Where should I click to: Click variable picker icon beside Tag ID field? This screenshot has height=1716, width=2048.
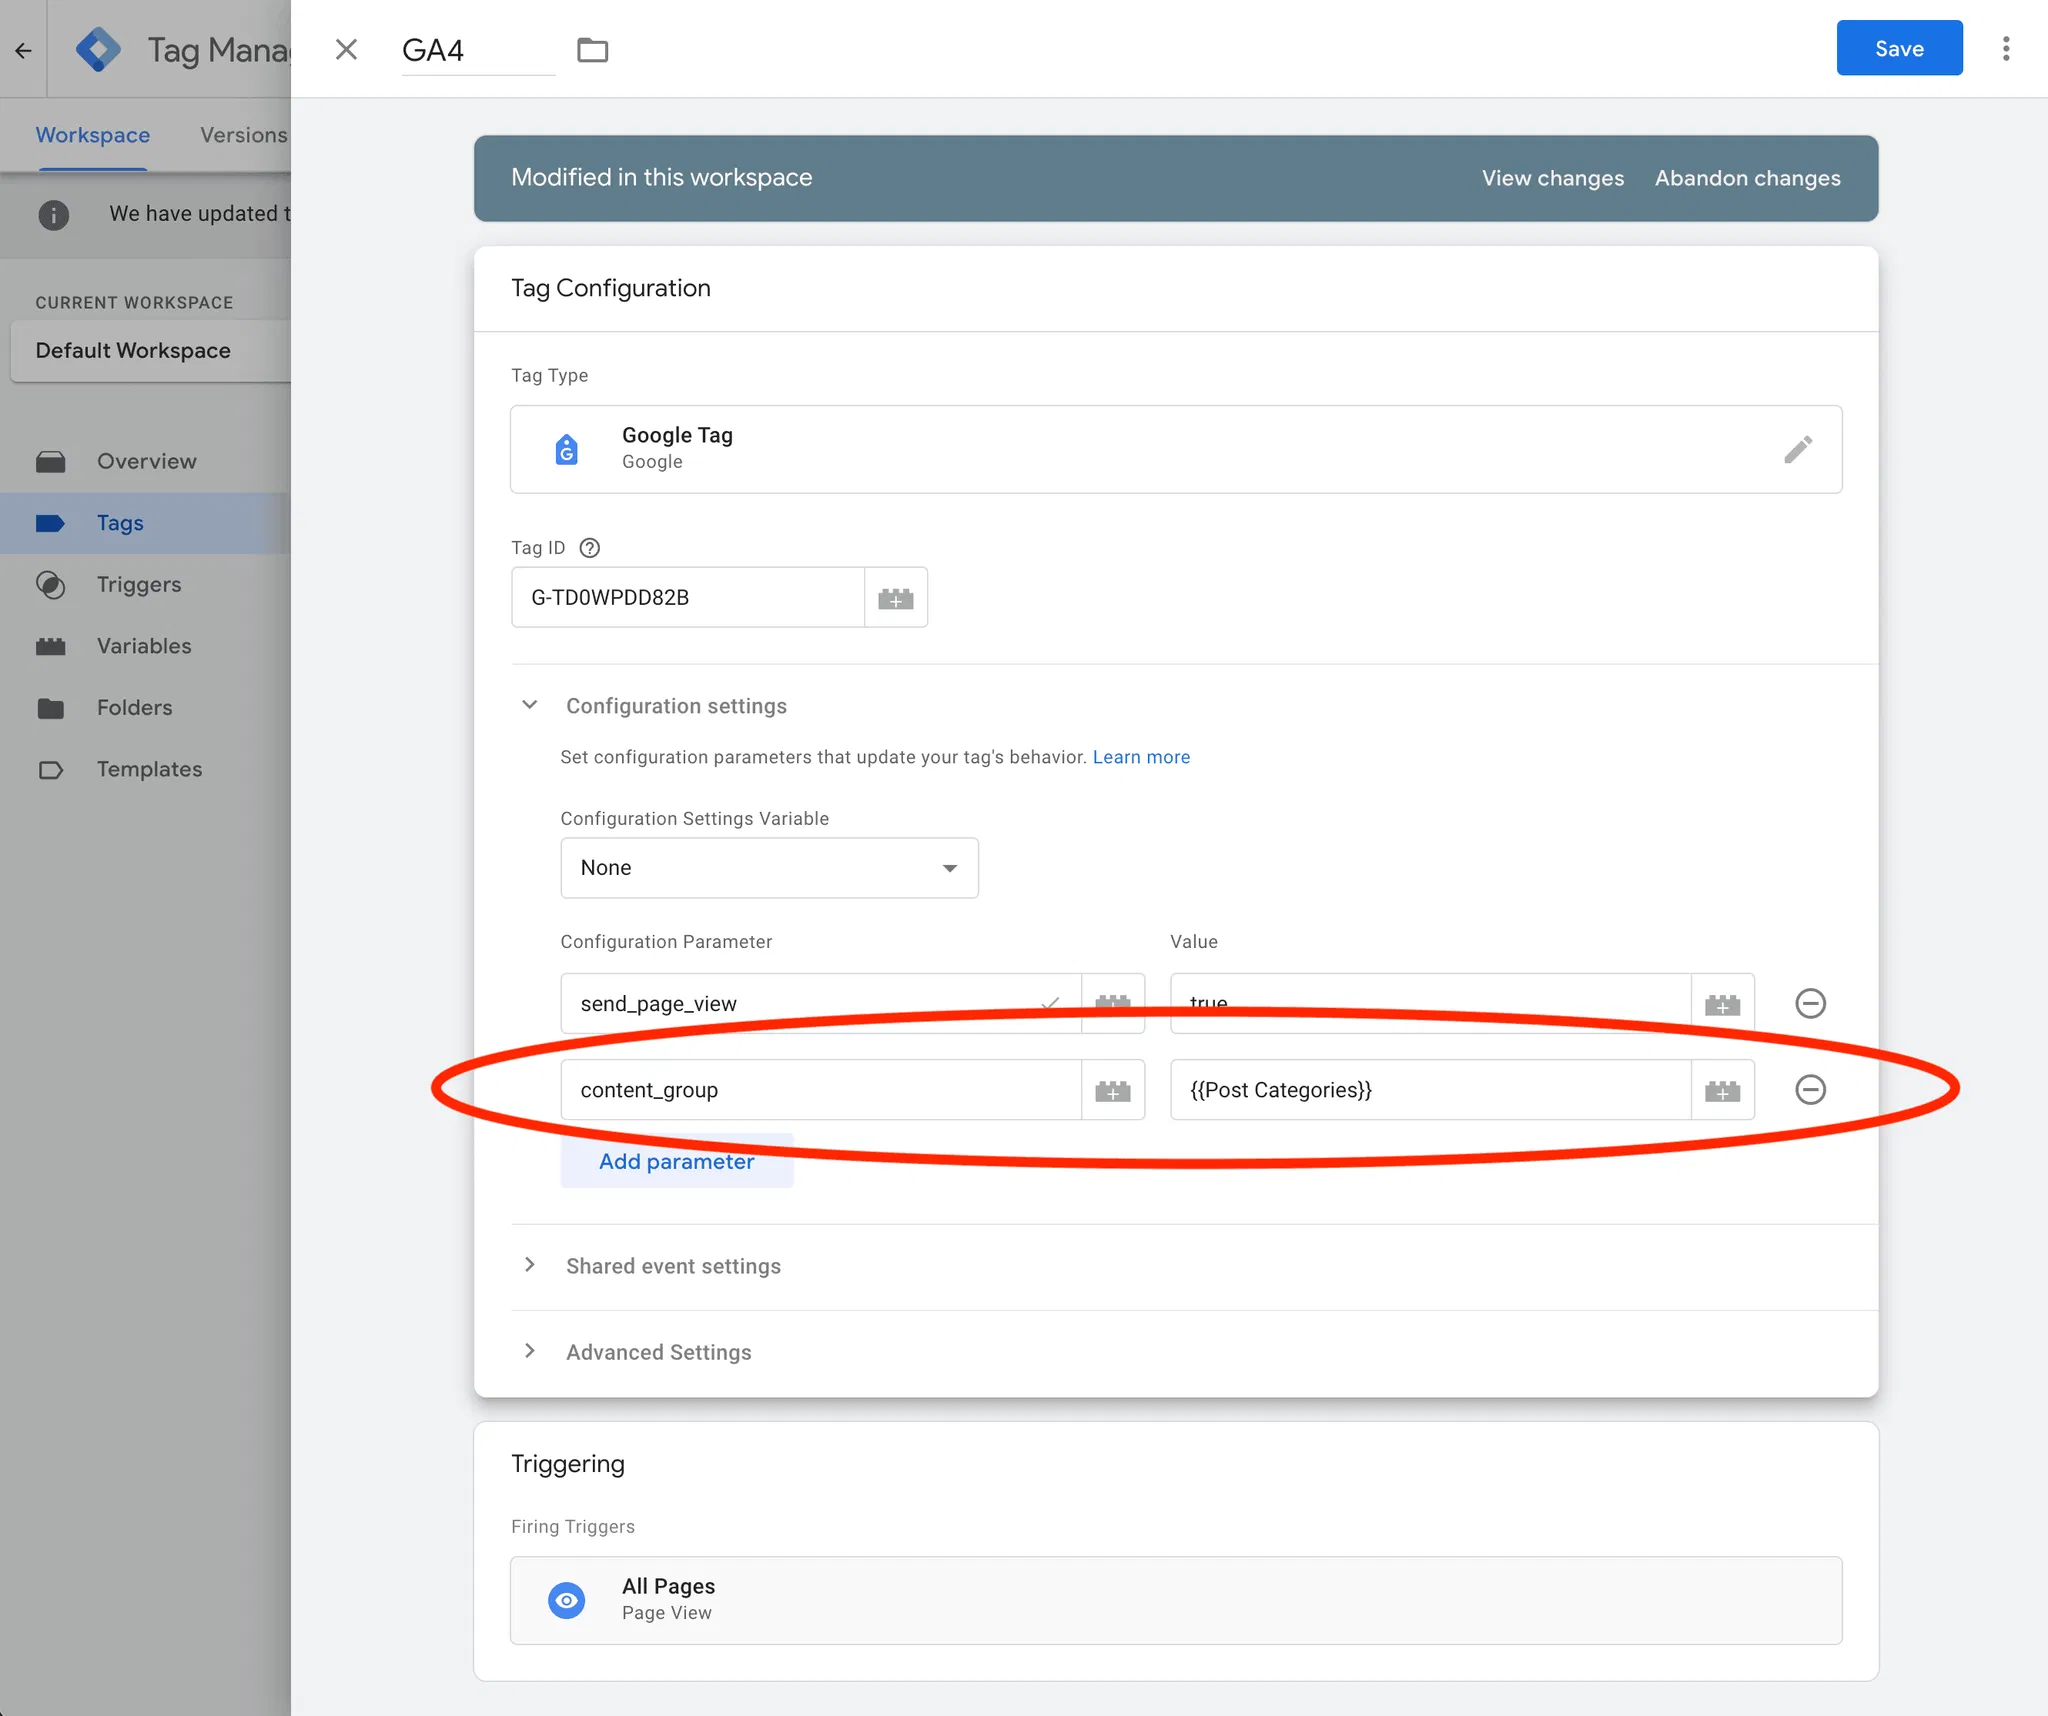[x=895, y=598]
